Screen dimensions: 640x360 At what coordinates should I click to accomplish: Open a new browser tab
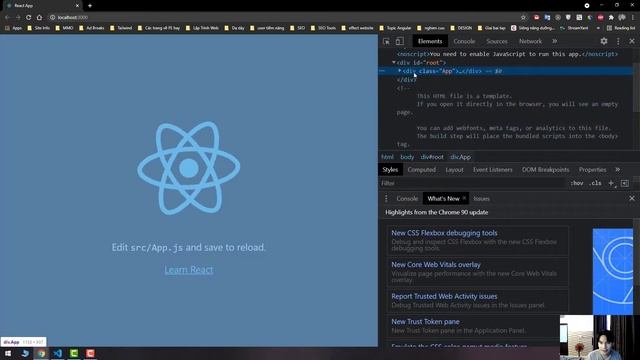tap(90, 6)
